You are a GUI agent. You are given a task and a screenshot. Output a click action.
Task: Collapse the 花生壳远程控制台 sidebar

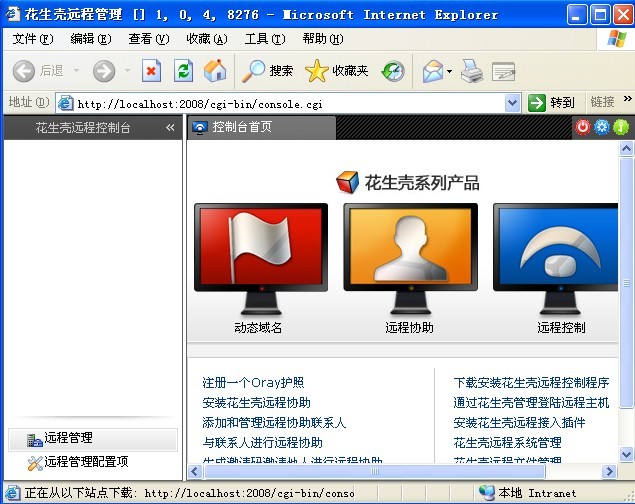point(170,128)
